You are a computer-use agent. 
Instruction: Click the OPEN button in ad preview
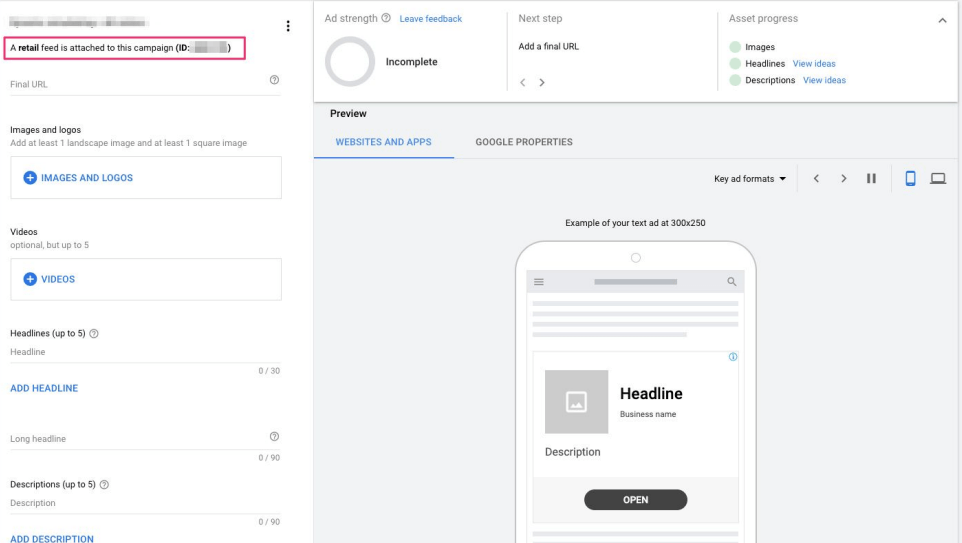pos(636,499)
